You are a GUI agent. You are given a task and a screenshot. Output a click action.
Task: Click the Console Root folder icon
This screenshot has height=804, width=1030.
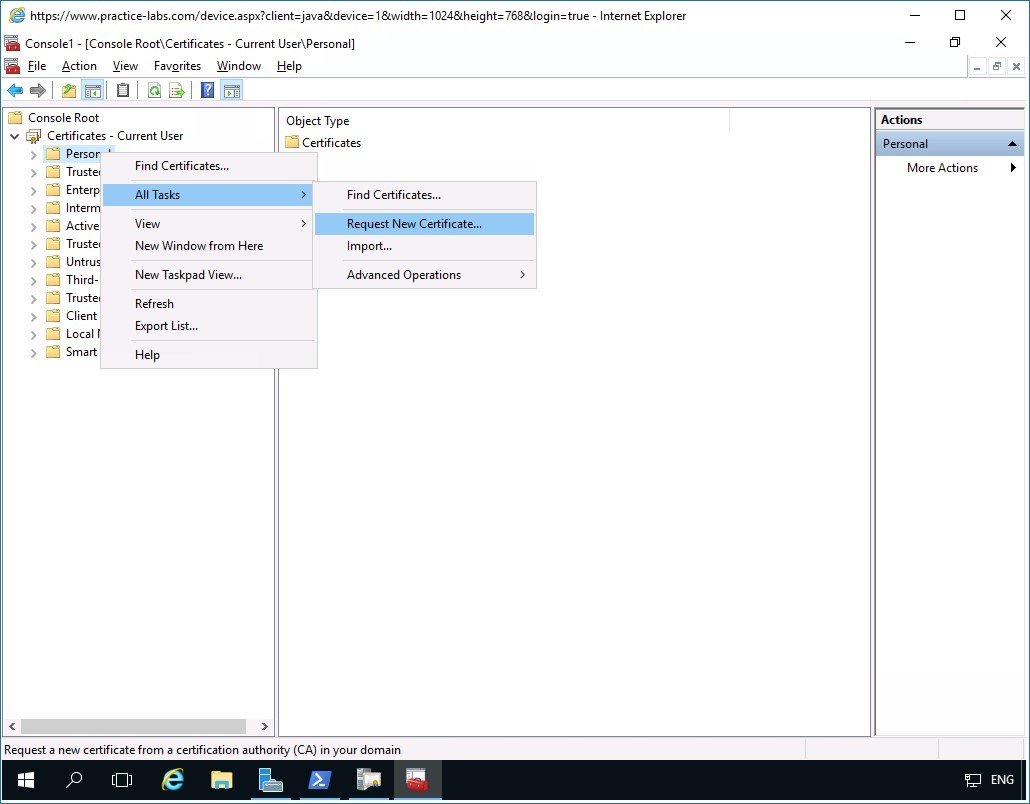point(15,118)
